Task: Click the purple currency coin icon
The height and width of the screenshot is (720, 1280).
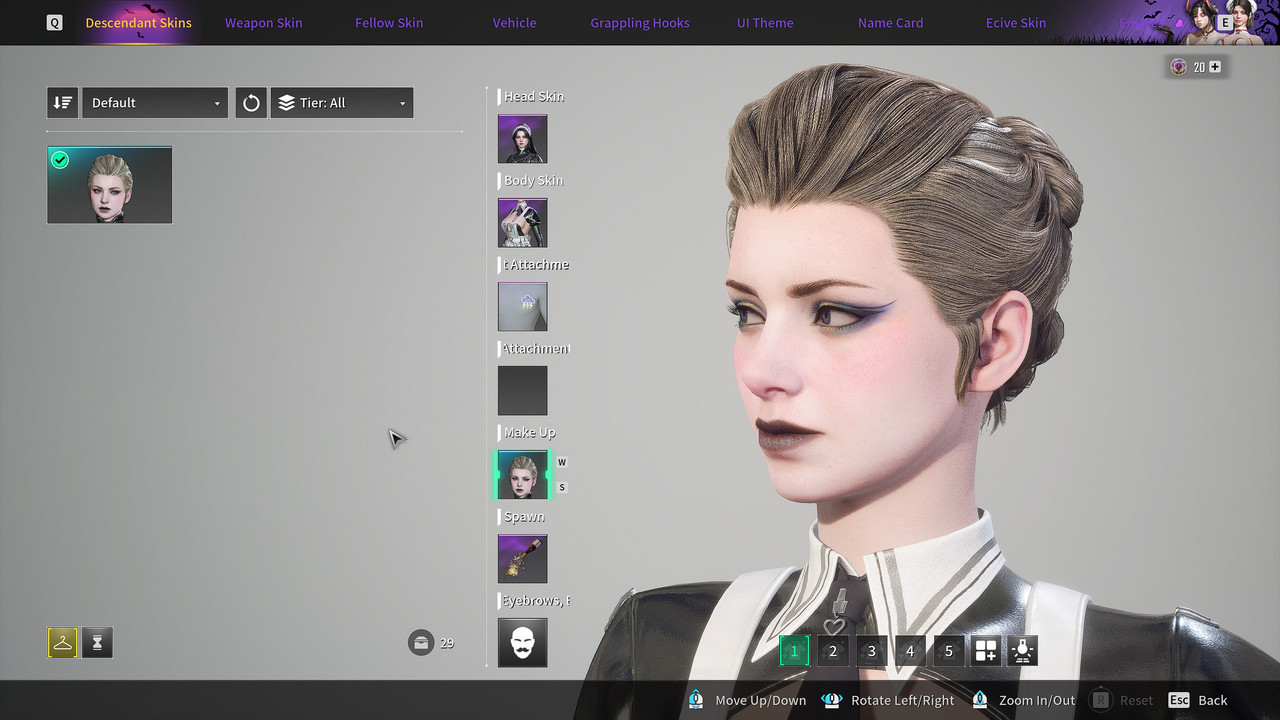Action: pos(1179,67)
